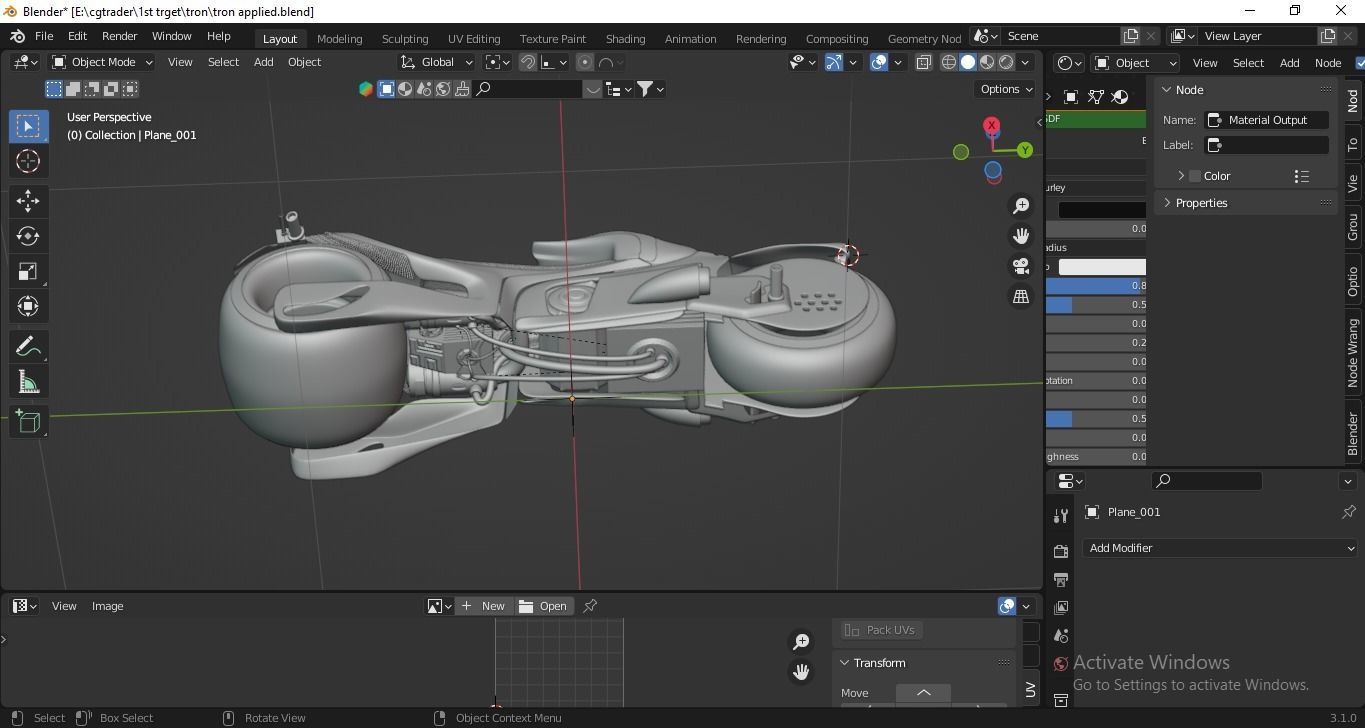Select the Annotate tool
This screenshot has width=1365, height=728.
28,347
